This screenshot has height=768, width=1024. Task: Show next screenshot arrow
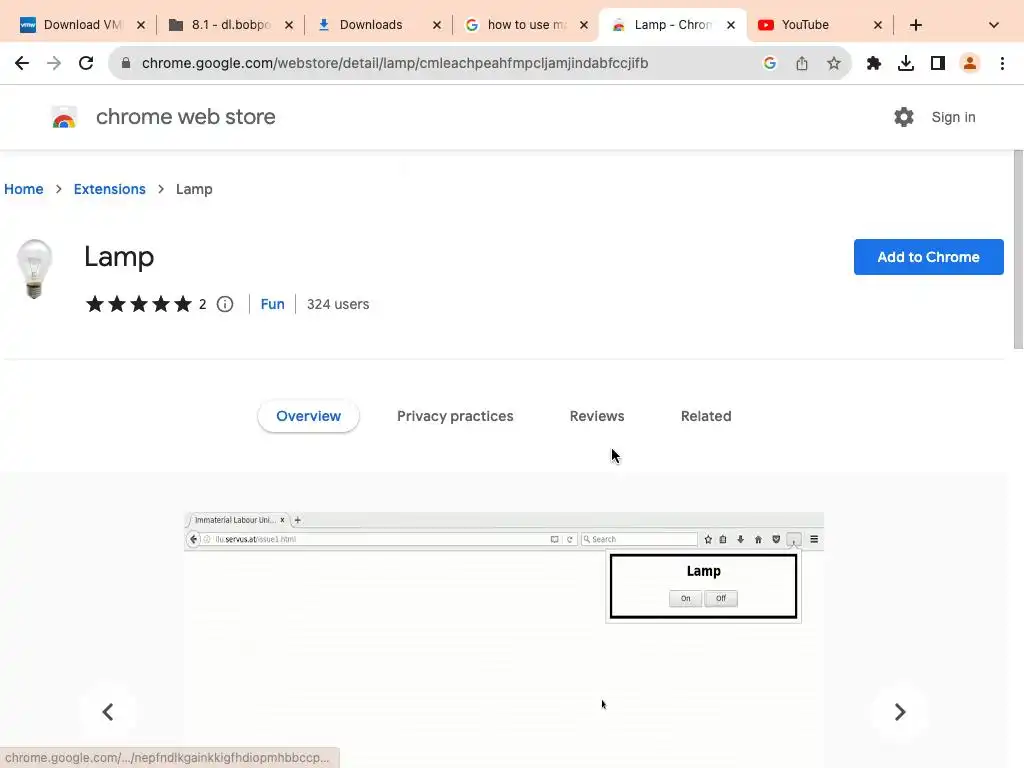pyautogui.click(x=899, y=712)
